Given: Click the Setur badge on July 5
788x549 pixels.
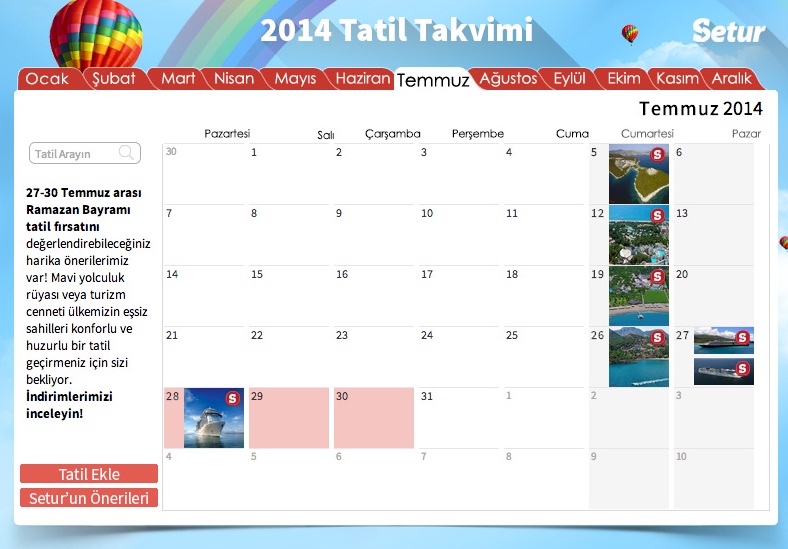Looking at the screenshot, I should pyautogui.click(x=658, y=154).
